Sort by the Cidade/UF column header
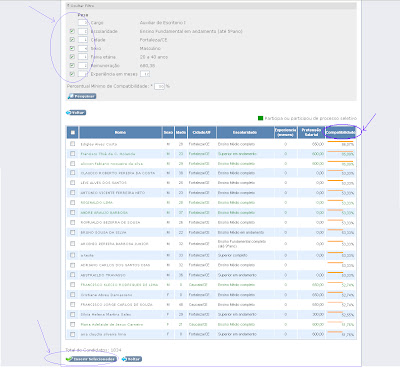 pyautogui.click(x=202, y=132)
